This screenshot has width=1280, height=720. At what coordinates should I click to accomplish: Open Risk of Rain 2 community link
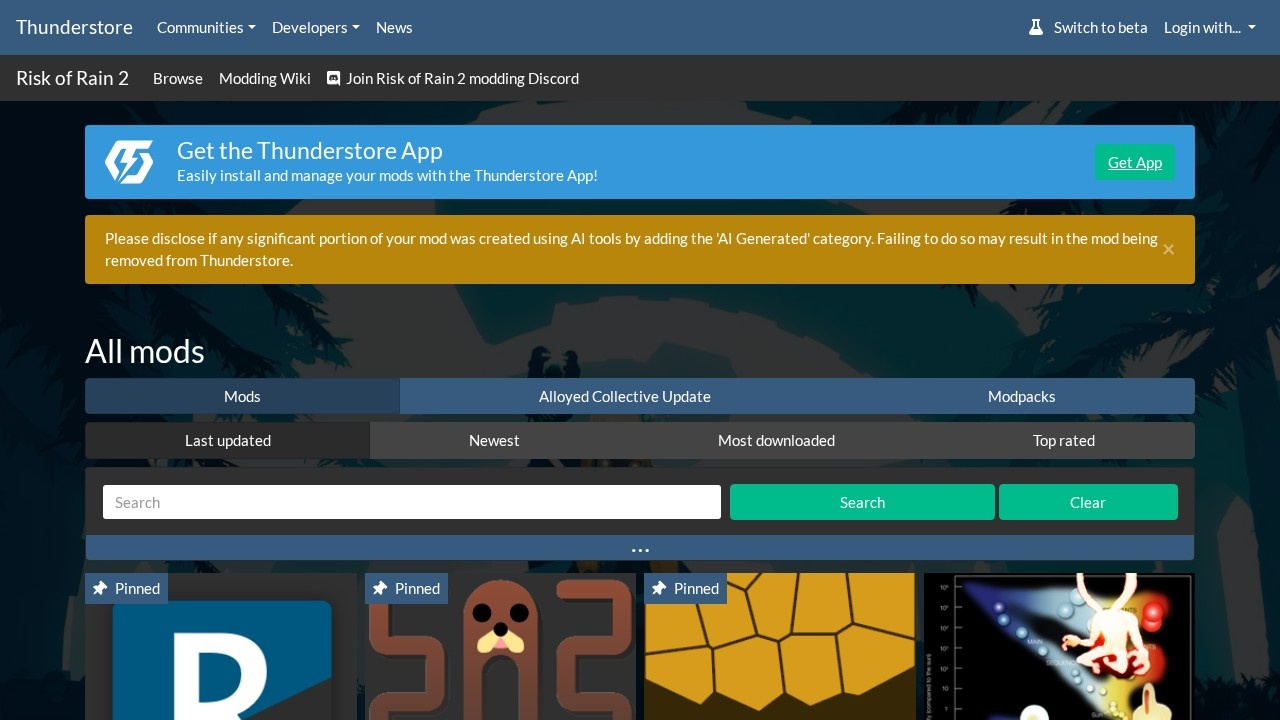[72, 78]
